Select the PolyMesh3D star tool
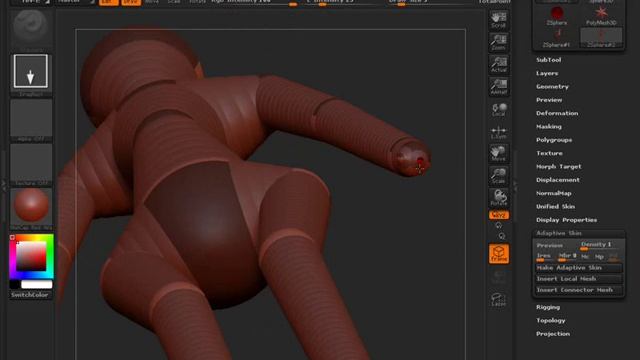The height and width of the screenshot is (360, 640). point(601,16)
